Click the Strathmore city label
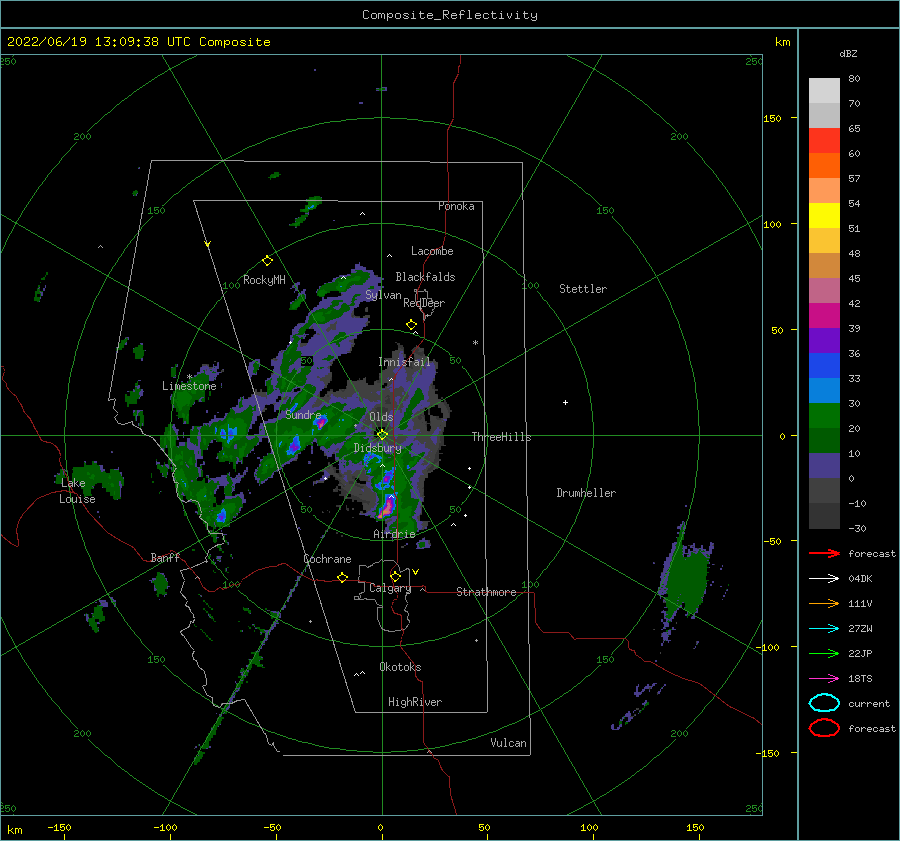 pyautogui.click(x=486, y=592)
